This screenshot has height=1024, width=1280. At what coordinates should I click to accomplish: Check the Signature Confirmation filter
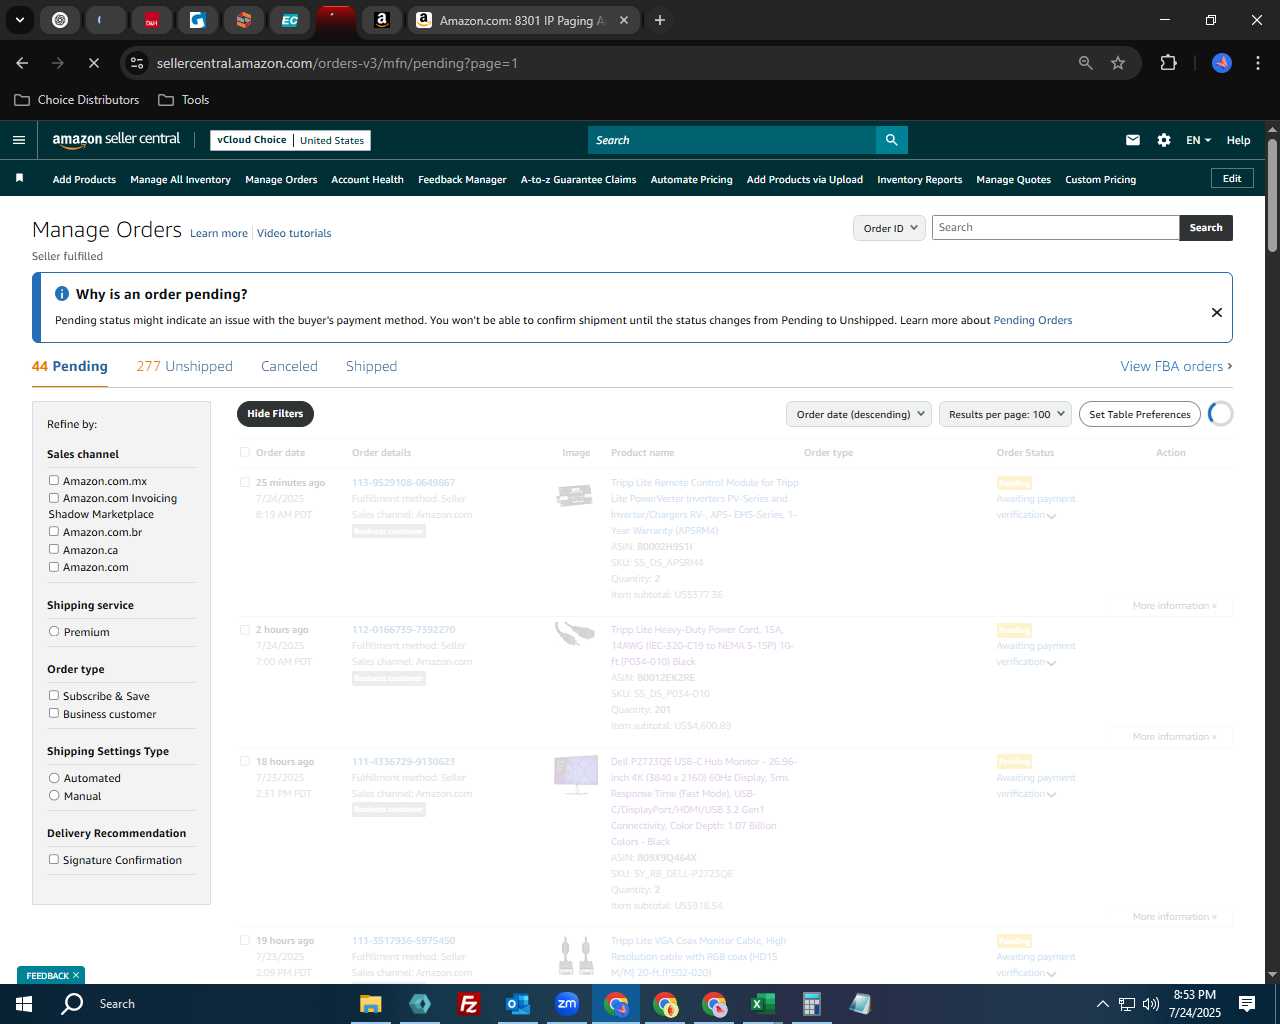pyautogui.click(x=54, y=860)
